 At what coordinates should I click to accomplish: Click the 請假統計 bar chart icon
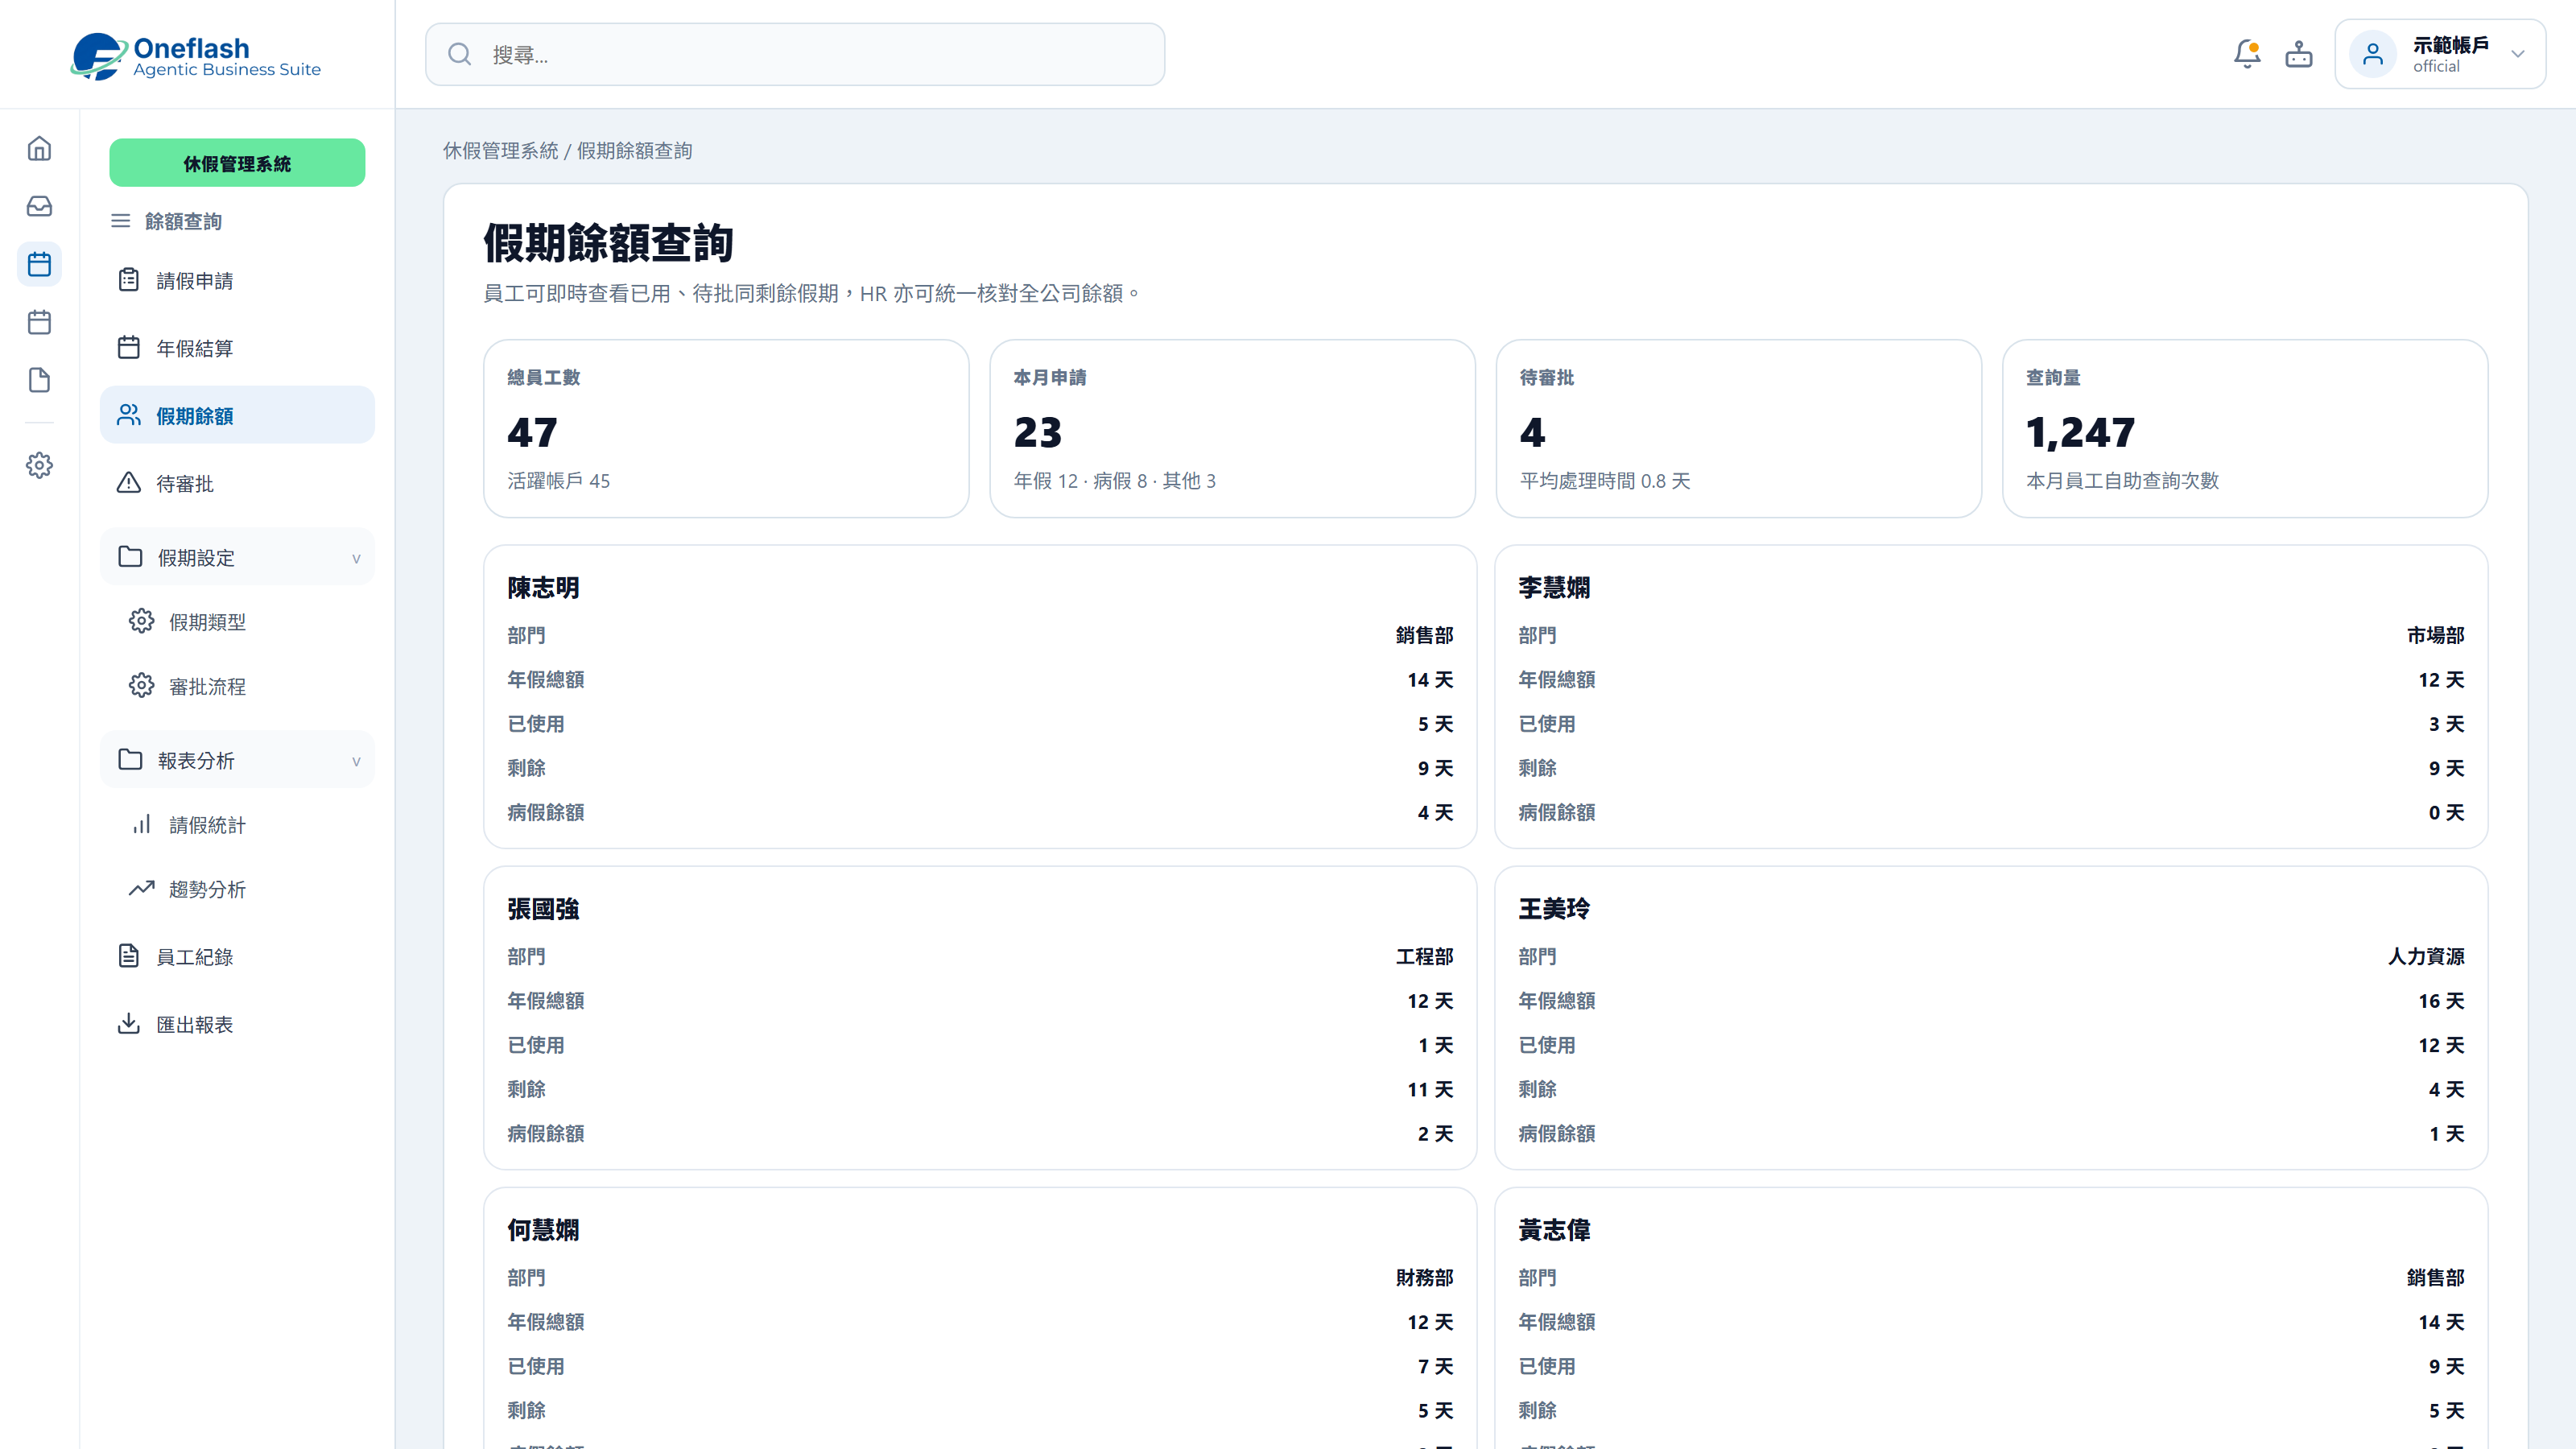point(142,824)
